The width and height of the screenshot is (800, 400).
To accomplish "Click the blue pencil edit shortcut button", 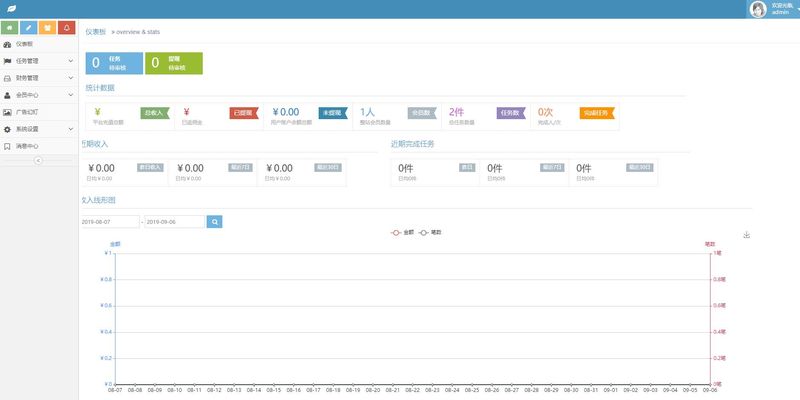I will [x=28, y=28].
